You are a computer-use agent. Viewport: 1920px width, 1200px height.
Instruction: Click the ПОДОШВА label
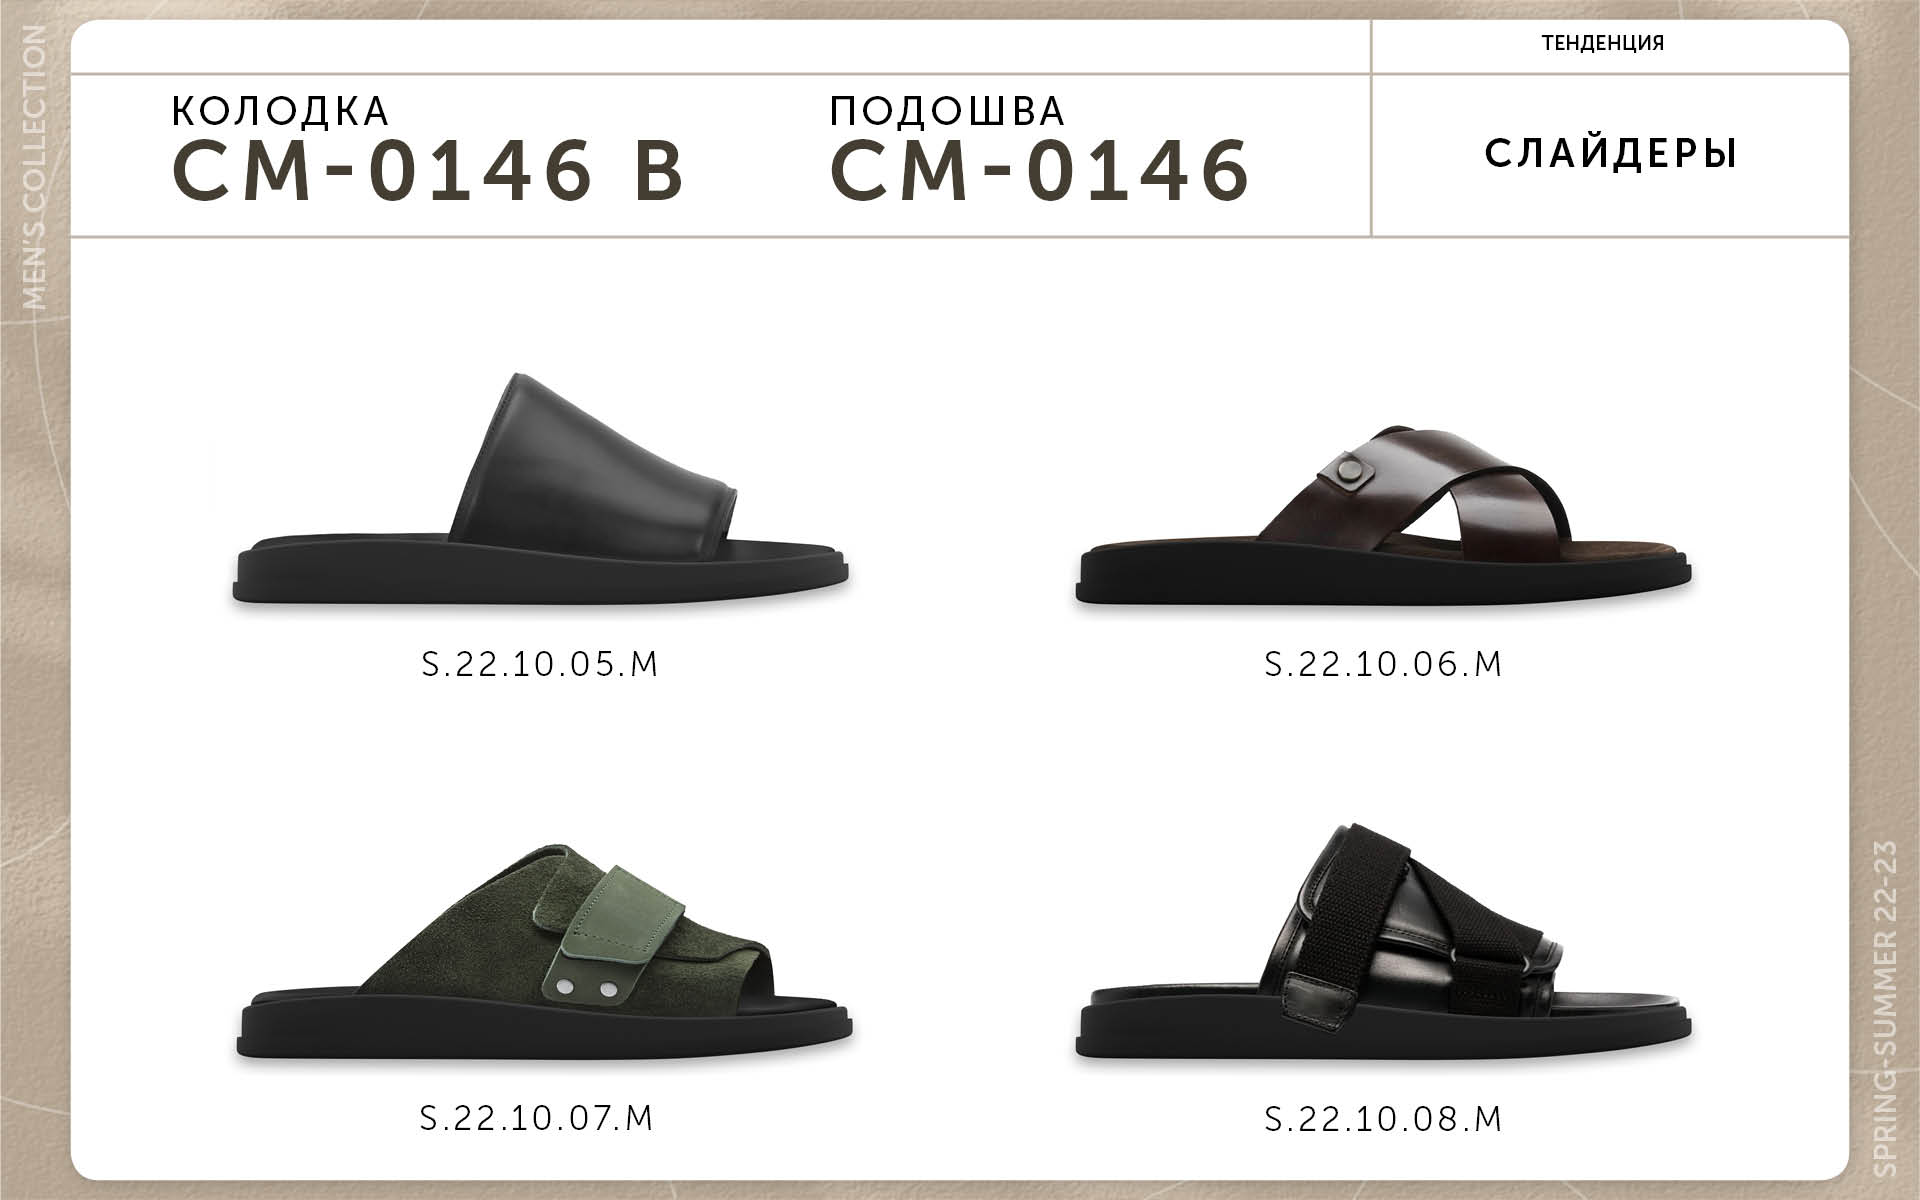(x=947, y=111)
